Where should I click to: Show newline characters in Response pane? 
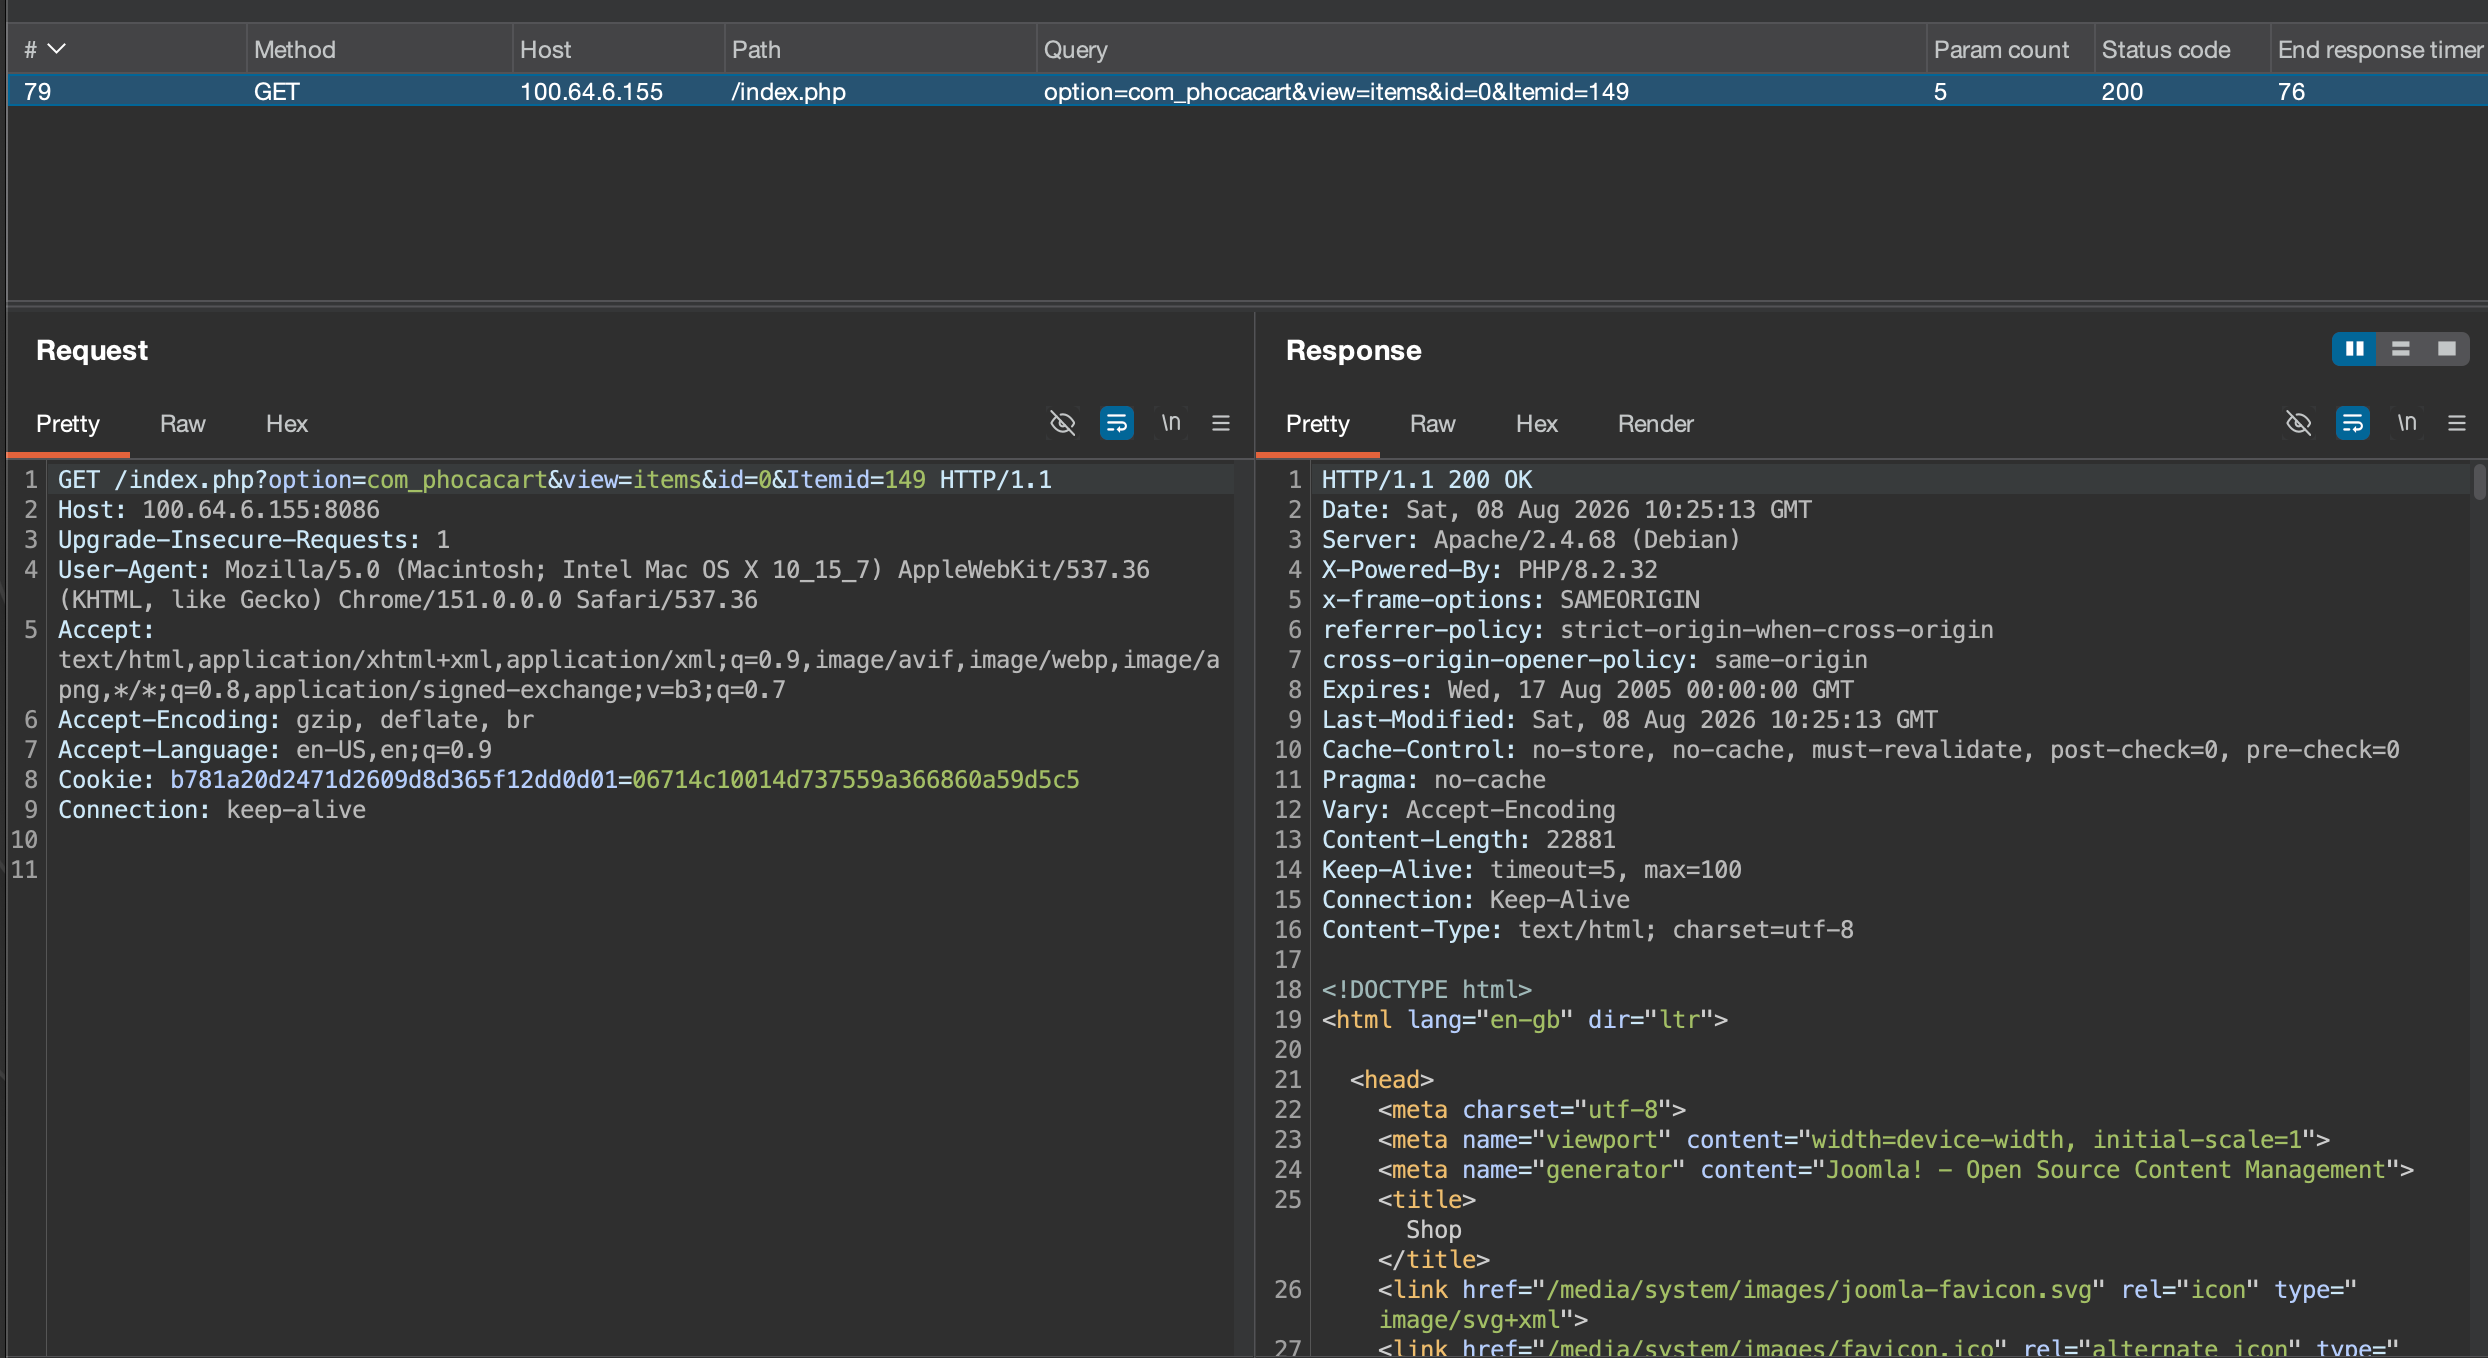[2407, 423]
